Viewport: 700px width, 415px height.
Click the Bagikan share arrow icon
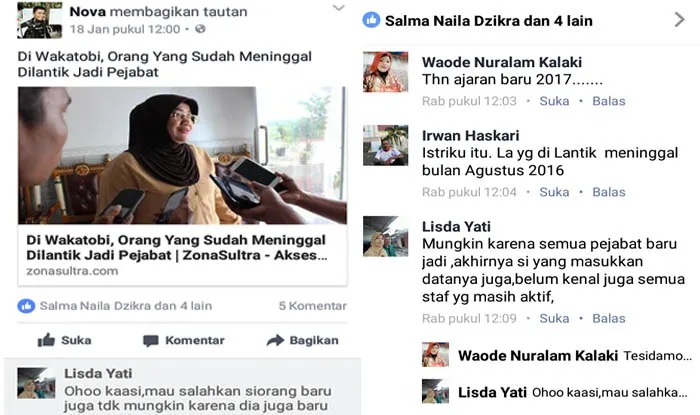pyautogui.click(x=275, y=340)
